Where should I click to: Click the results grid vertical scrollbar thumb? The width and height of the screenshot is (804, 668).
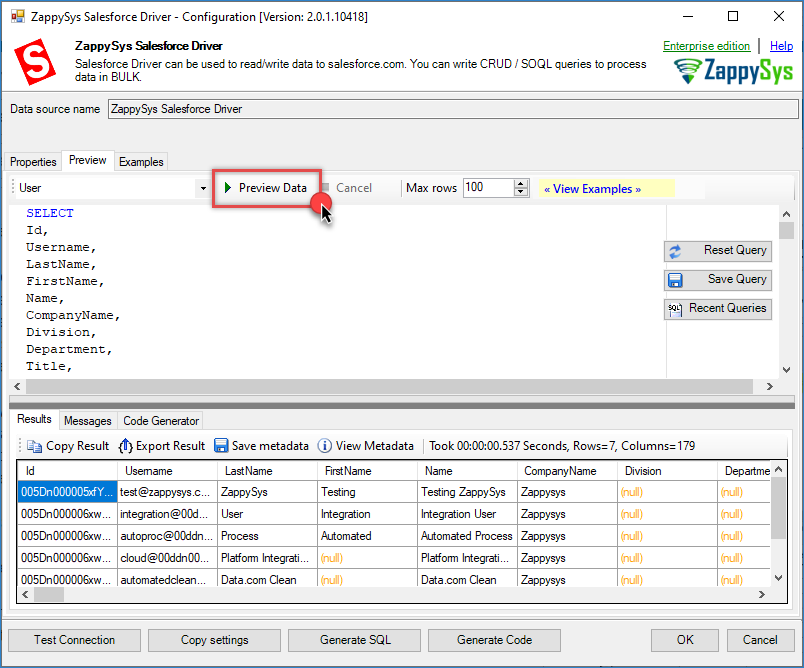(778, 508)
